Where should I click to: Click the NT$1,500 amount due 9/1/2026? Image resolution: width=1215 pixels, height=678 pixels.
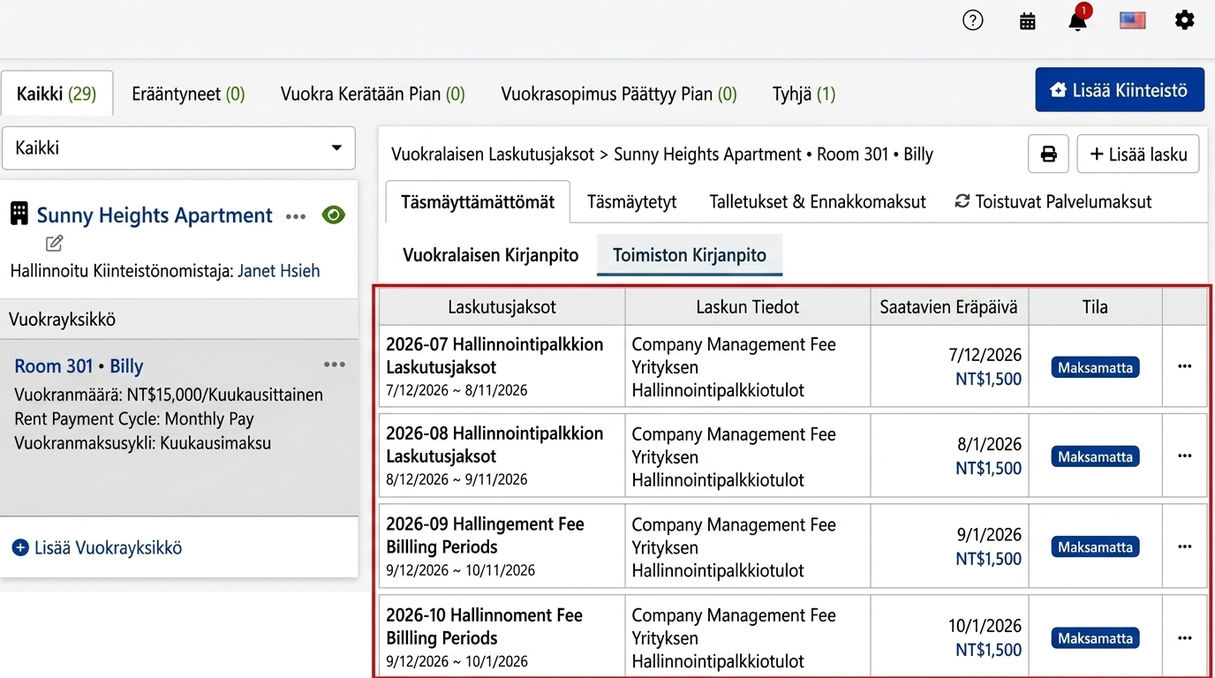[x=989, y=559]
